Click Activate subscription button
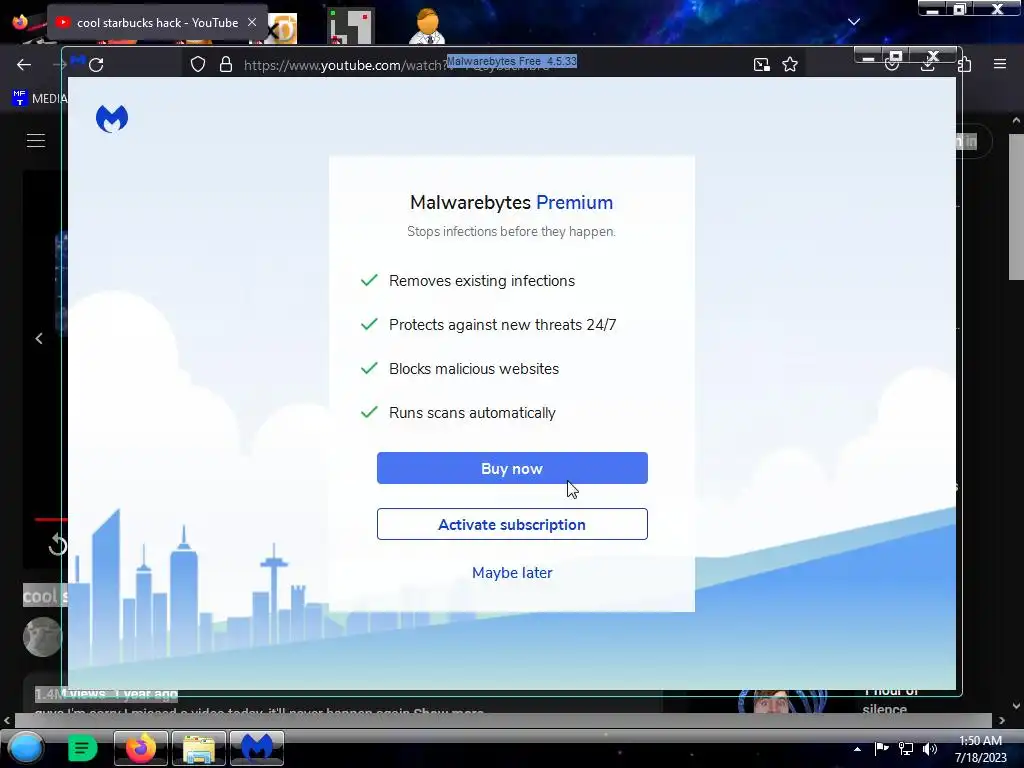The height and width of the screenshot is (768, 1024). [x=512, y=524]
